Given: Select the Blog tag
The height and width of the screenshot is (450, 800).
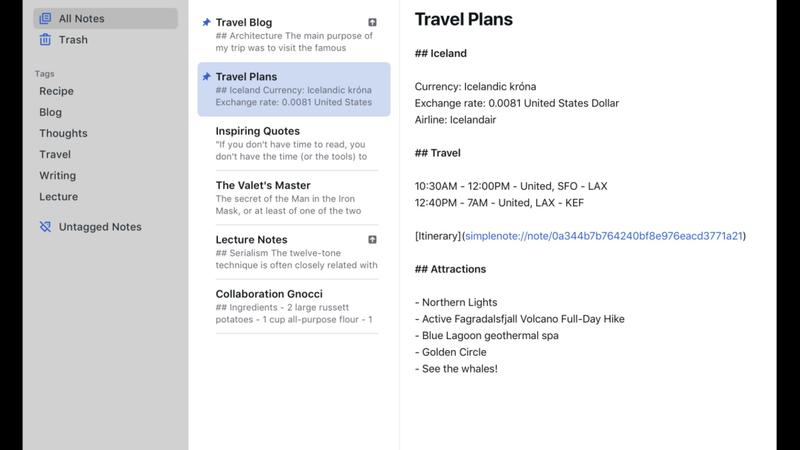Looking at the screenshot, I should 50,112.
